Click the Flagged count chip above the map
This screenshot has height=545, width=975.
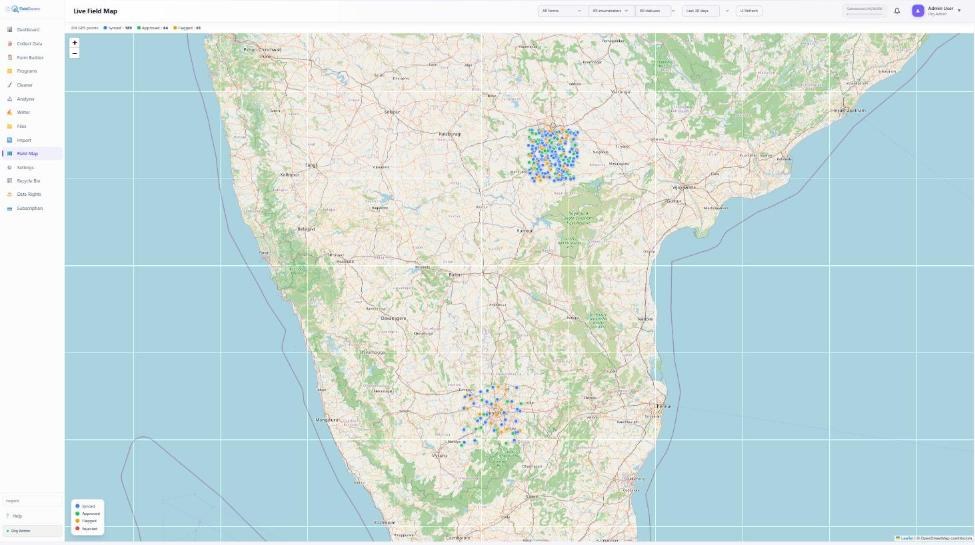[187, 28]
